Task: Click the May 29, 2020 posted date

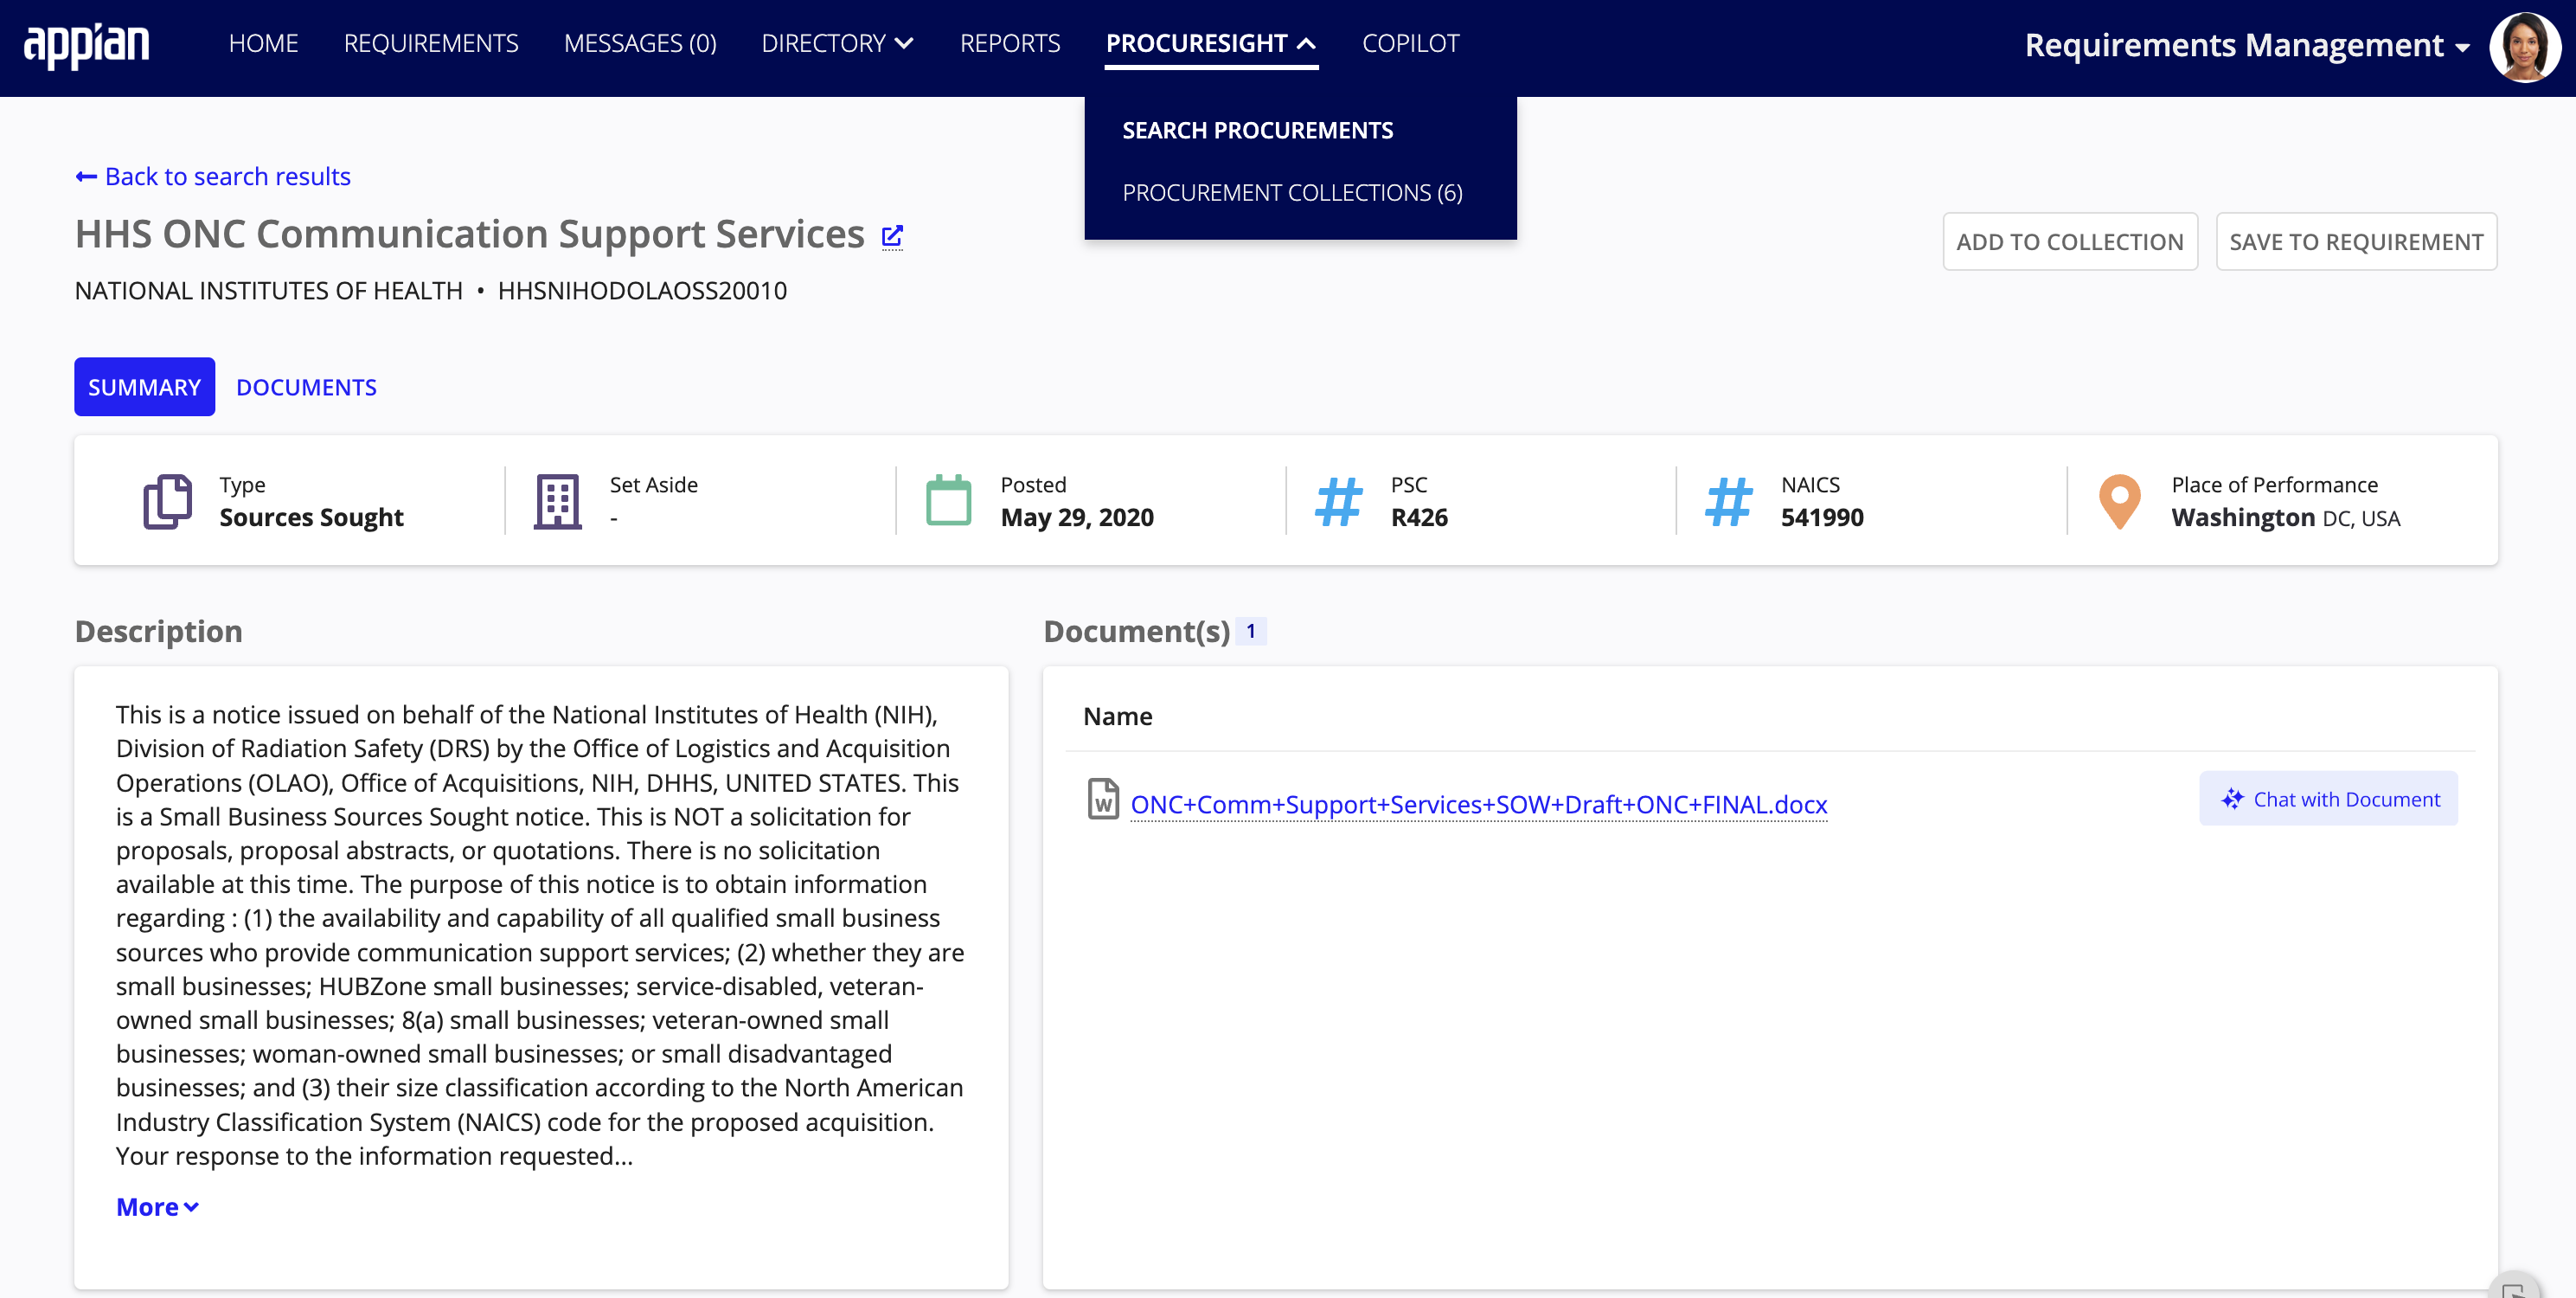Action: point(1077,517)
